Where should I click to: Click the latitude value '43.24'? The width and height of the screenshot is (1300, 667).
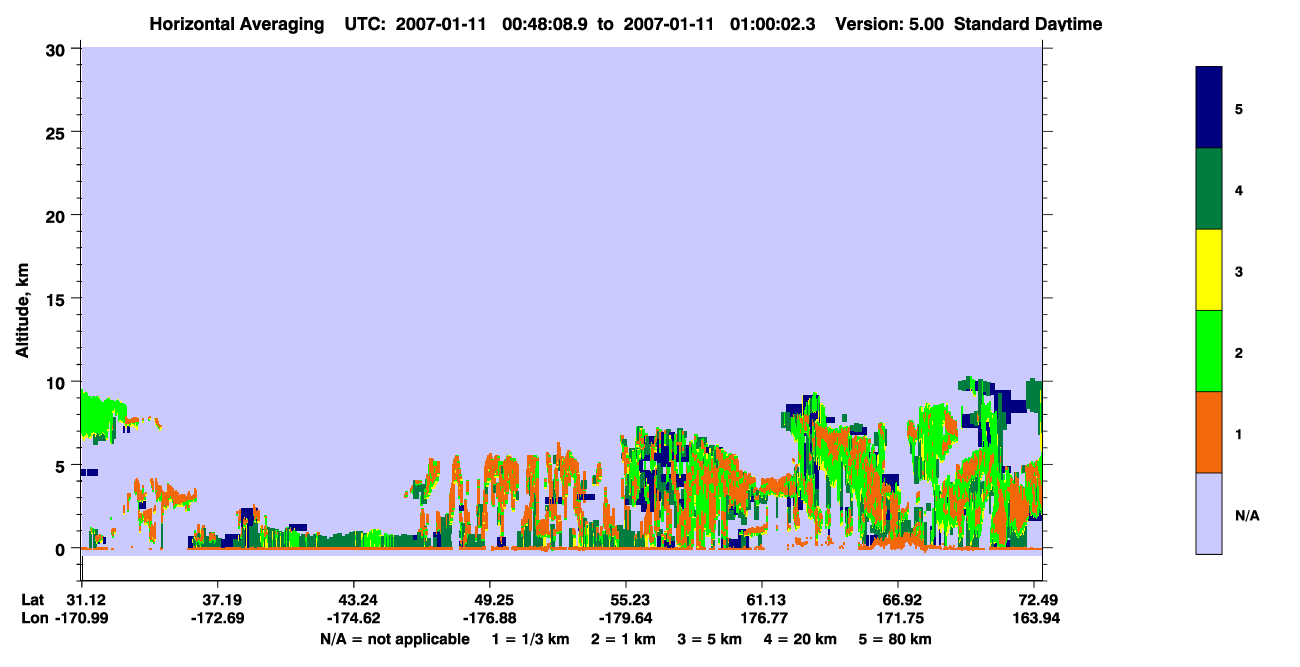click(x=353, y=600)
